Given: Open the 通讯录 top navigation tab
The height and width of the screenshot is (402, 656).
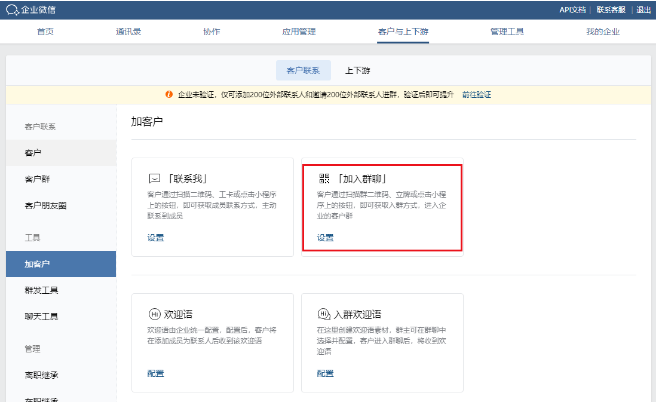Looking at the screenshot, I should (128, 32).
